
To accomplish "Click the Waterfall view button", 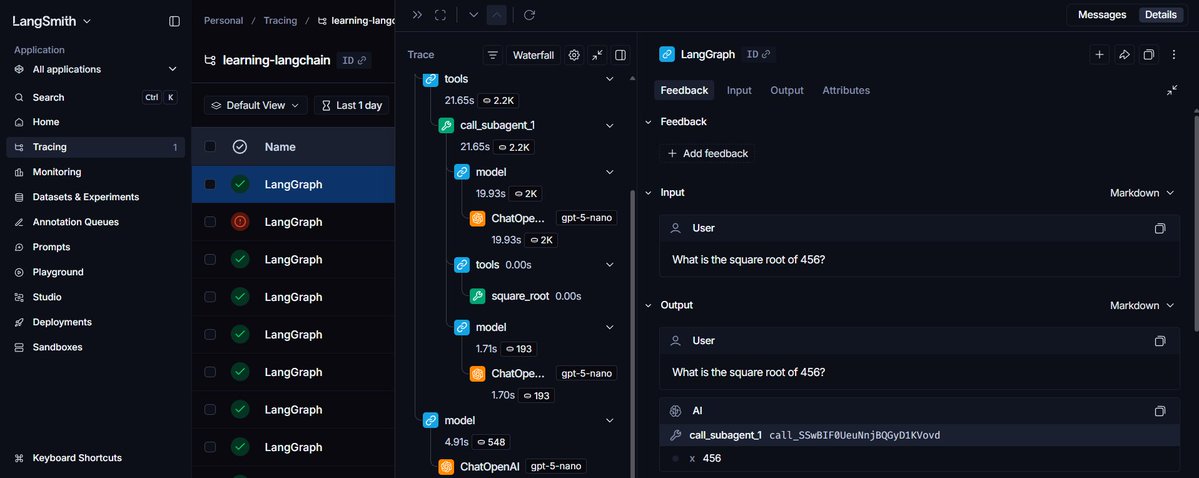I will tap(533, 55).
